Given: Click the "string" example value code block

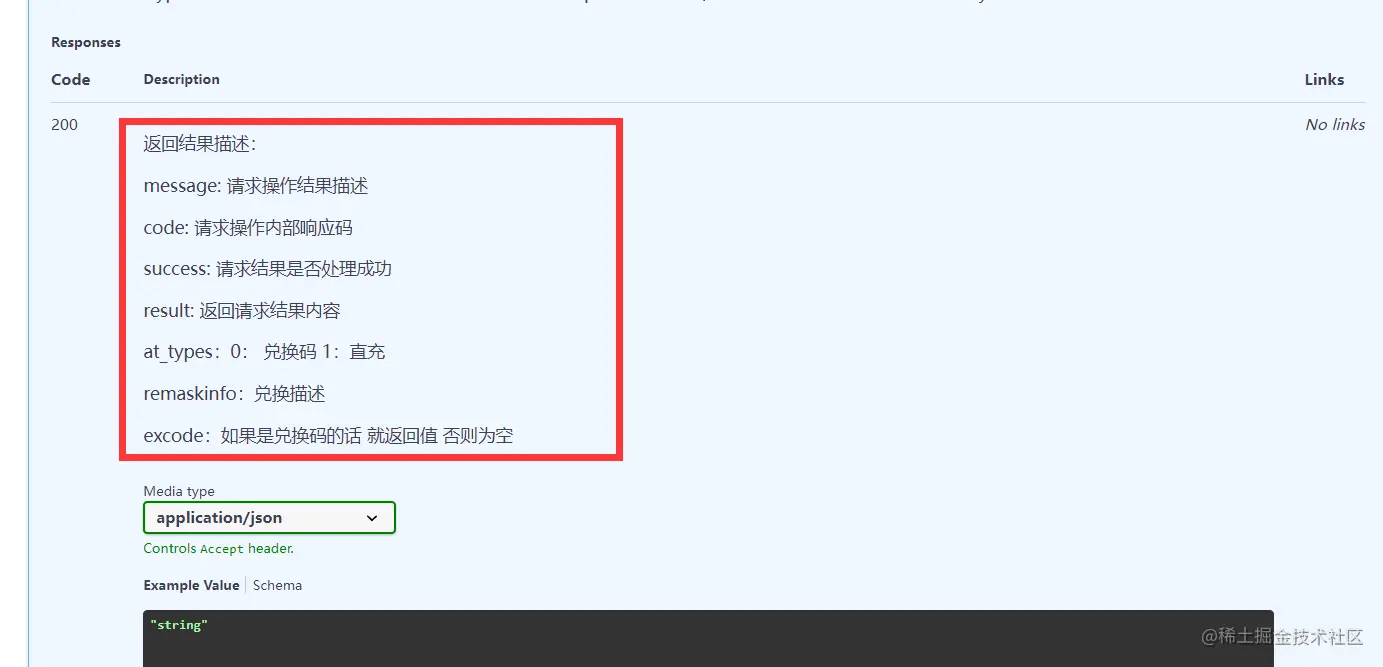Looking at the screenshot, I should [x=708, y=638].
